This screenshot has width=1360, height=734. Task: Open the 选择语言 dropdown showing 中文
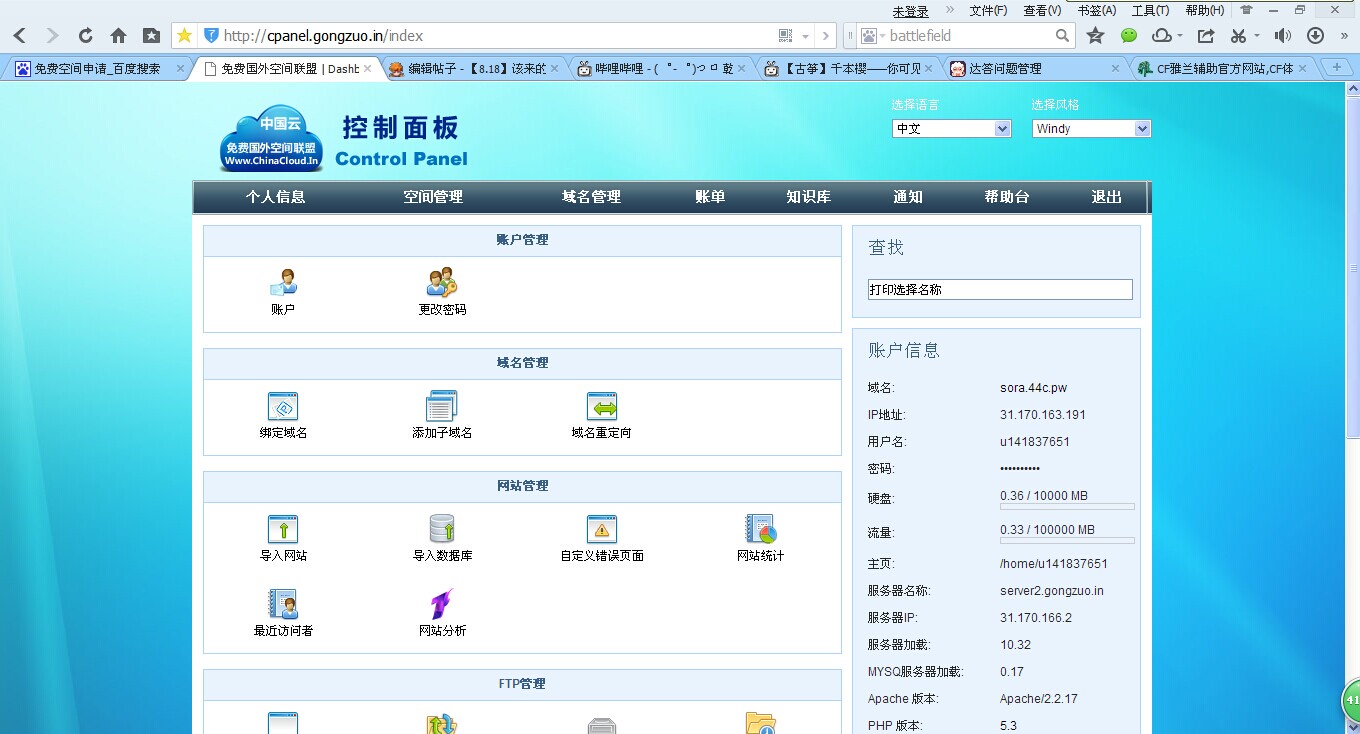(x=951, y=129)
